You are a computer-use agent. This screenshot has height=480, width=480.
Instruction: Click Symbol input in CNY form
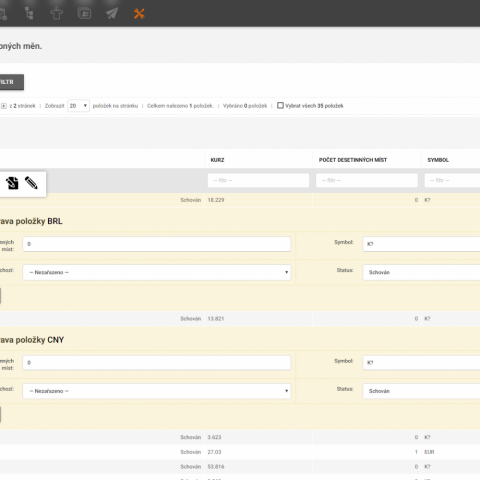point(421,363)
